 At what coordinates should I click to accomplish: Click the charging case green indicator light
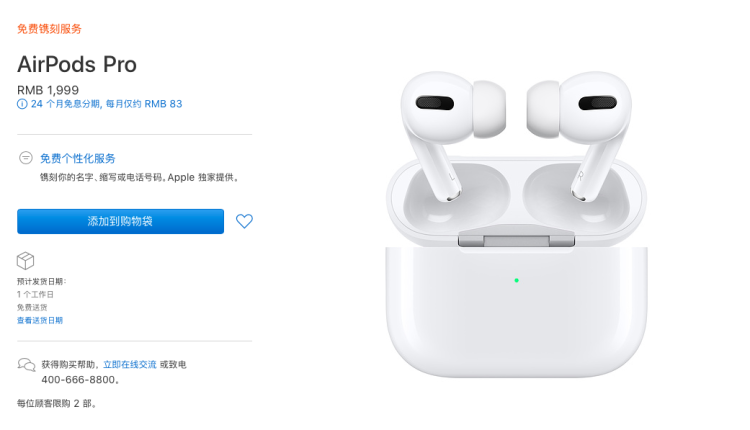point(517,280)
